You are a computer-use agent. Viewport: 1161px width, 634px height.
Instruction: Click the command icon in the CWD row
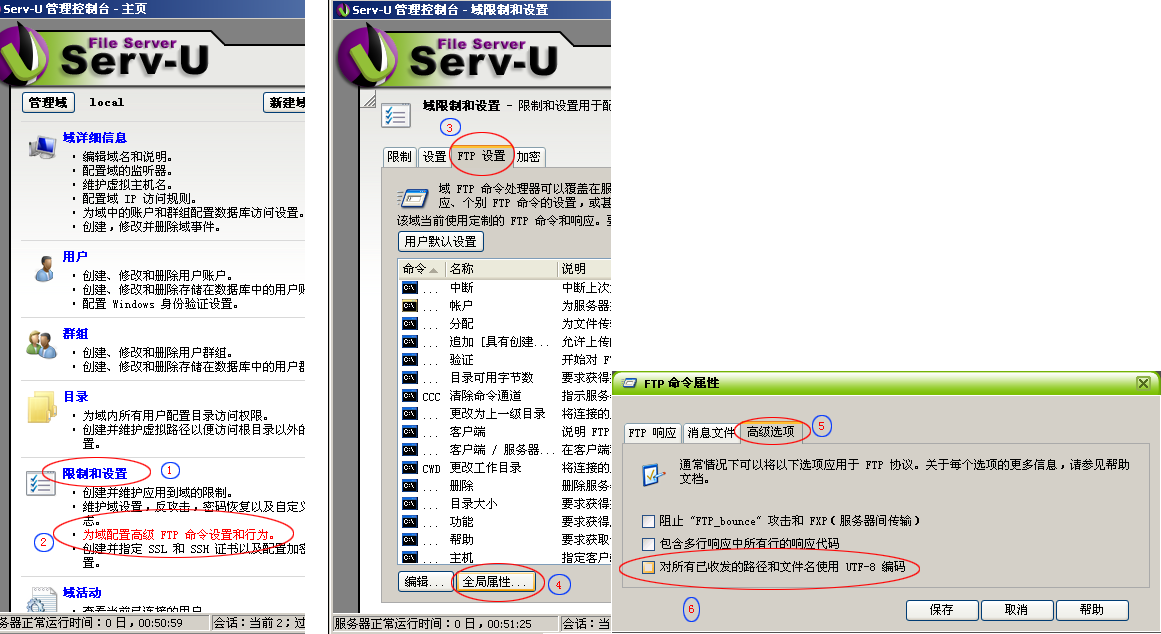tap(409, 467)
